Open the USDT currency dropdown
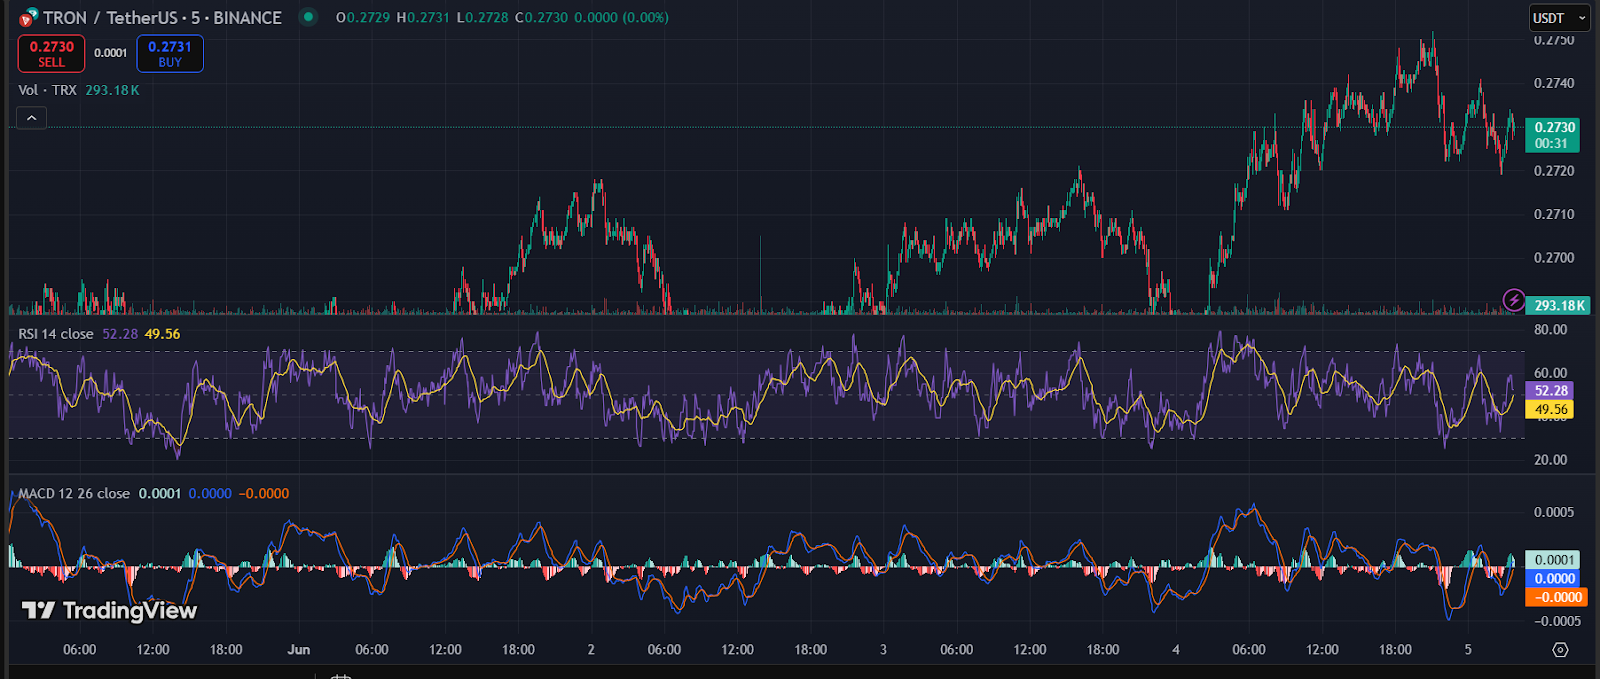 (x=1558, y=18)
